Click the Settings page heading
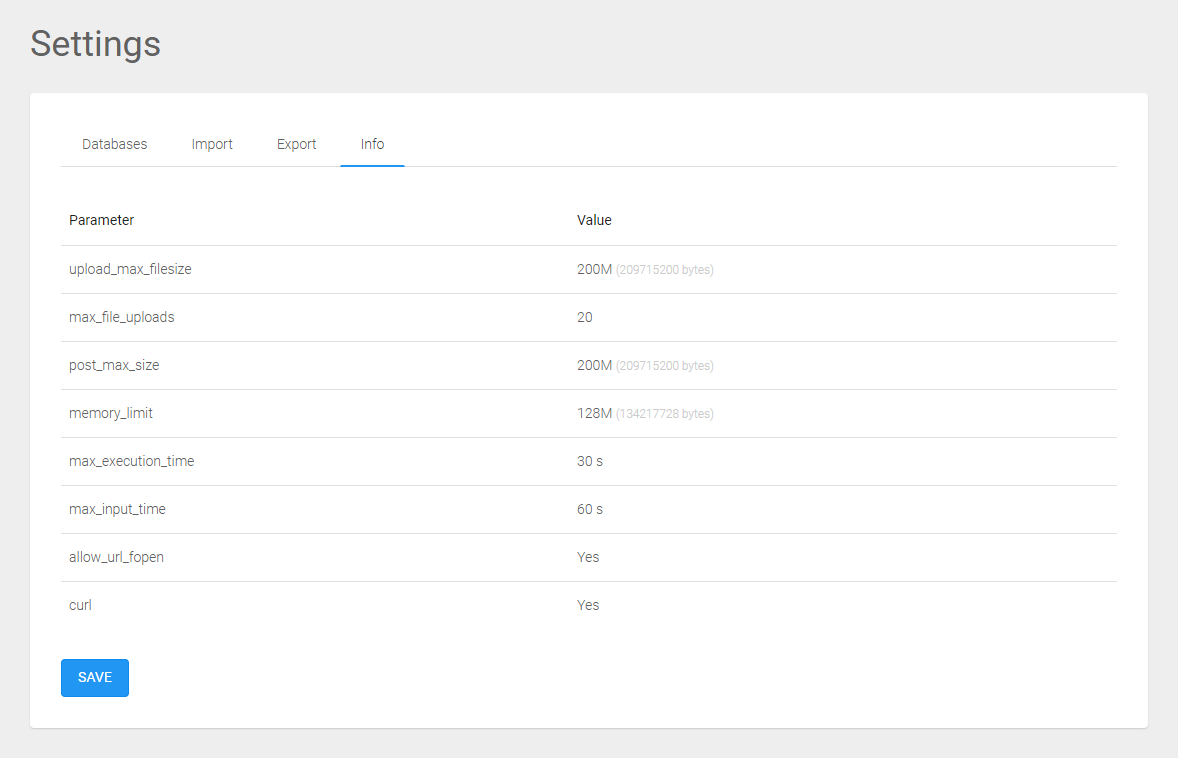1178x758 pixels. tap(95, 44)
